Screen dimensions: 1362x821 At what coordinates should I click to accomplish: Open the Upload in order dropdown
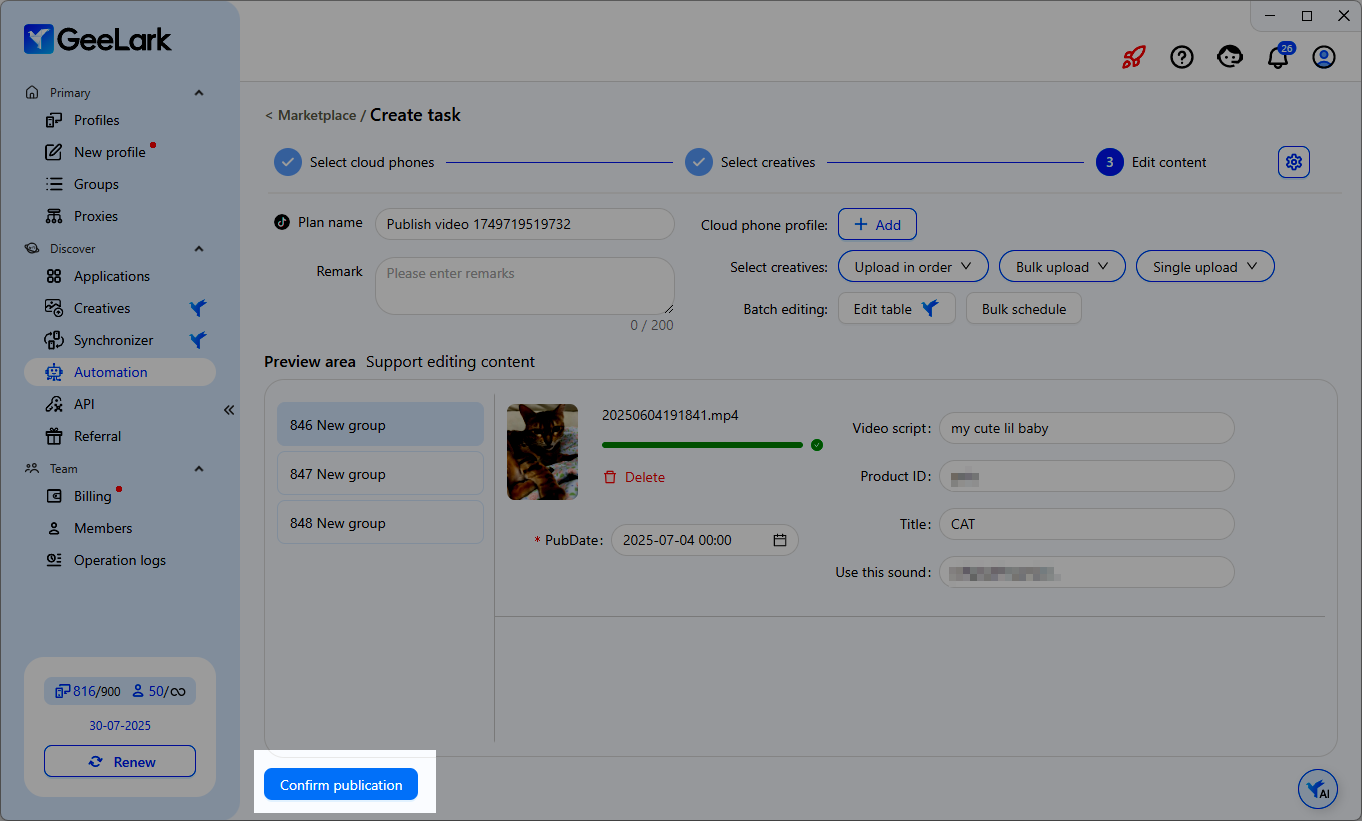pyautogui.click(x=913, y=267)
